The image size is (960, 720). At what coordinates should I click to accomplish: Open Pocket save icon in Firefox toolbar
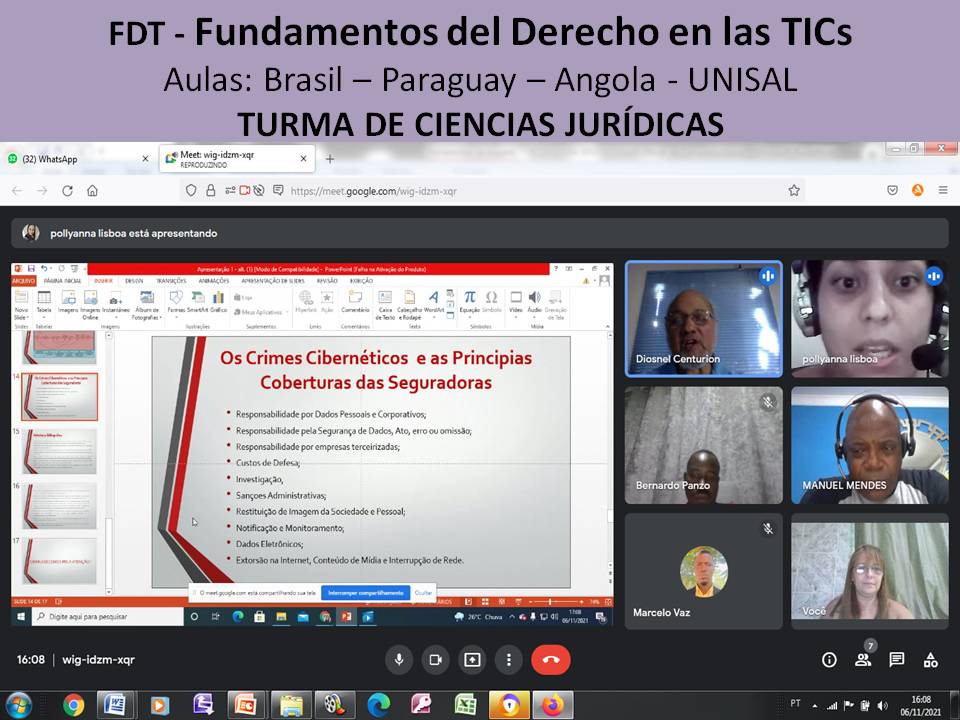[x=893, y=190]
